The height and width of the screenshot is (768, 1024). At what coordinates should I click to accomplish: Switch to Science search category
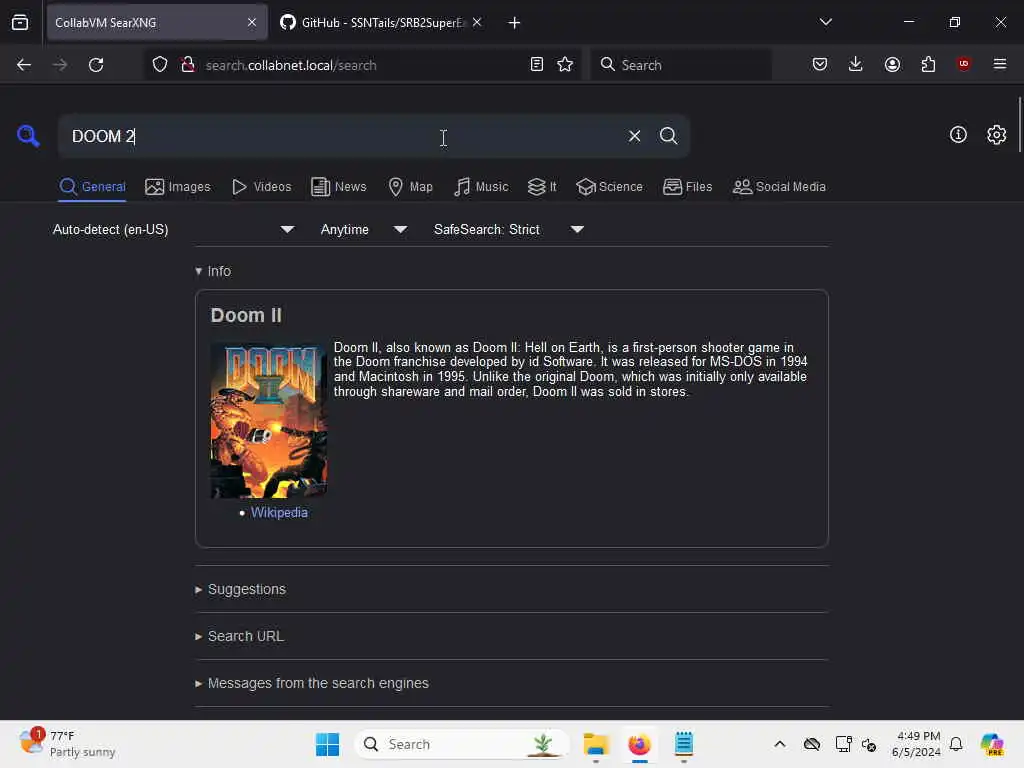609,187
